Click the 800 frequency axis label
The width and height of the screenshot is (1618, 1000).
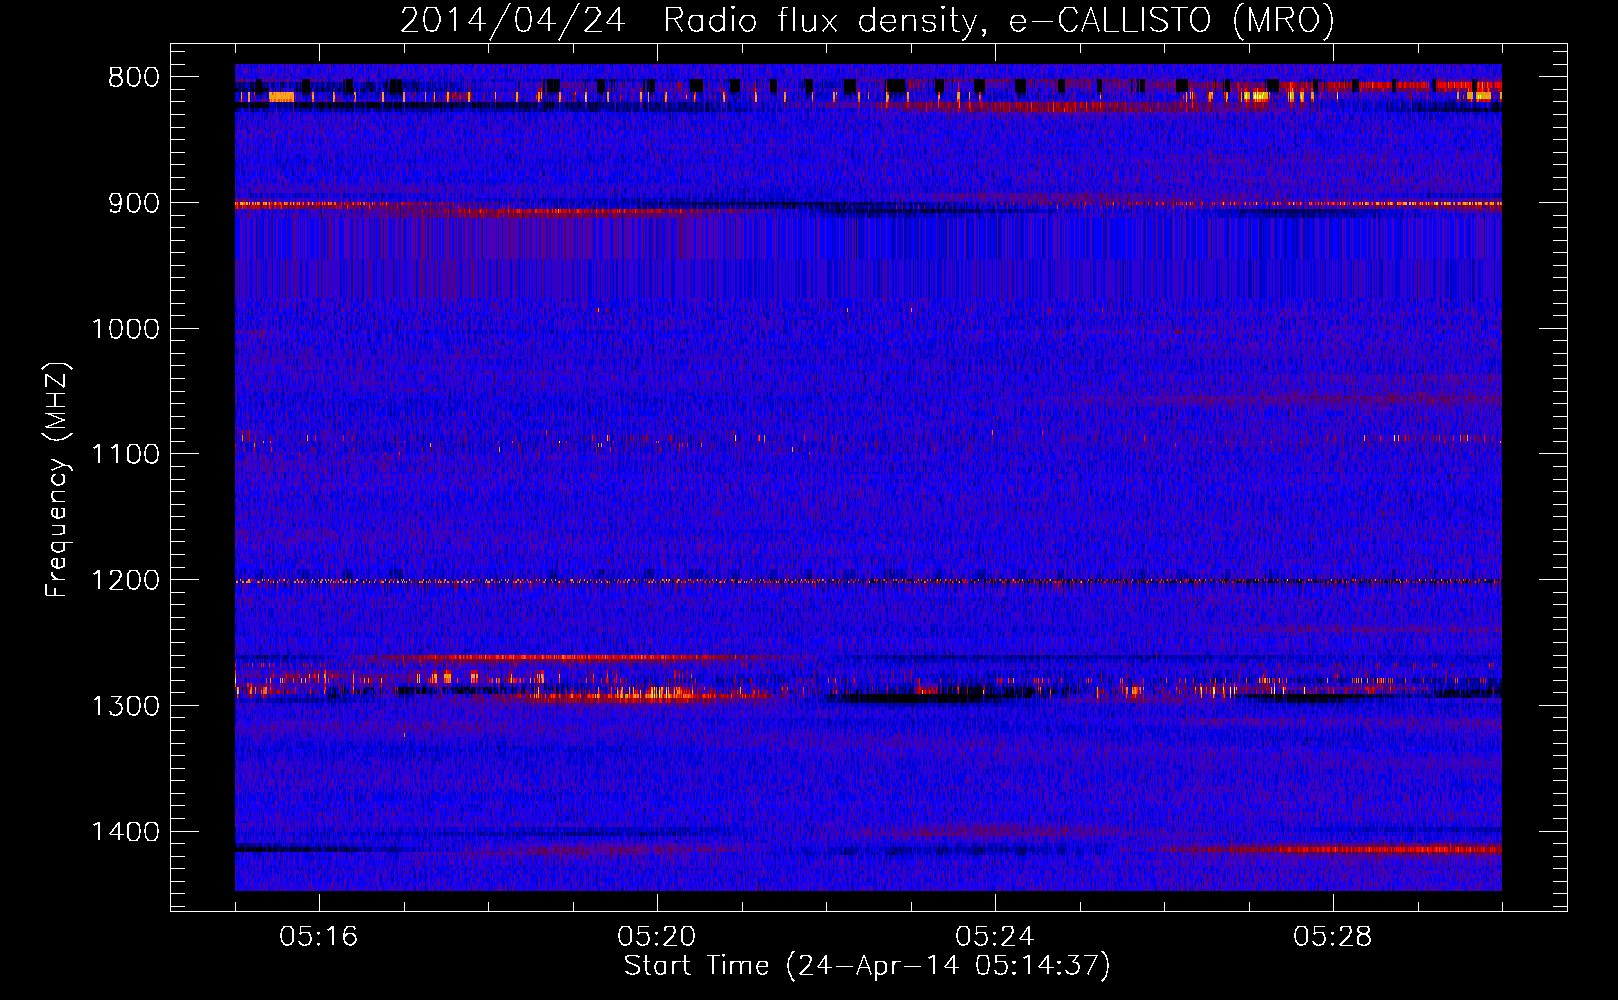134,78
